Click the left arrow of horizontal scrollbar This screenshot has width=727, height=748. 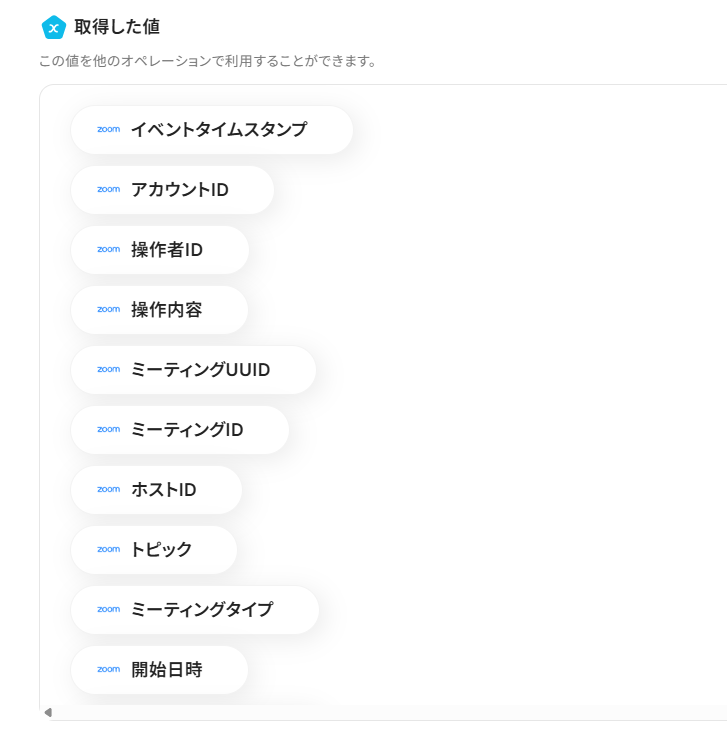pyautogui.click(x=47, y=713)
